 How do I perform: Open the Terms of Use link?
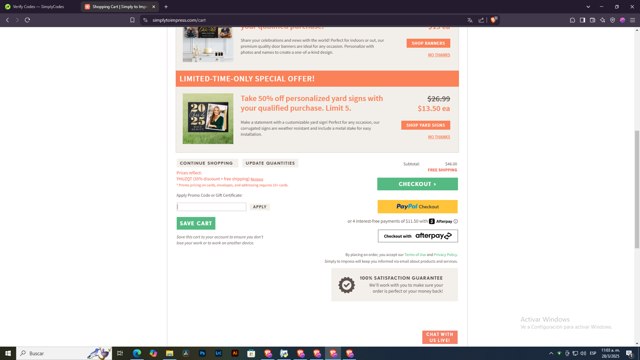pos(415,255)
